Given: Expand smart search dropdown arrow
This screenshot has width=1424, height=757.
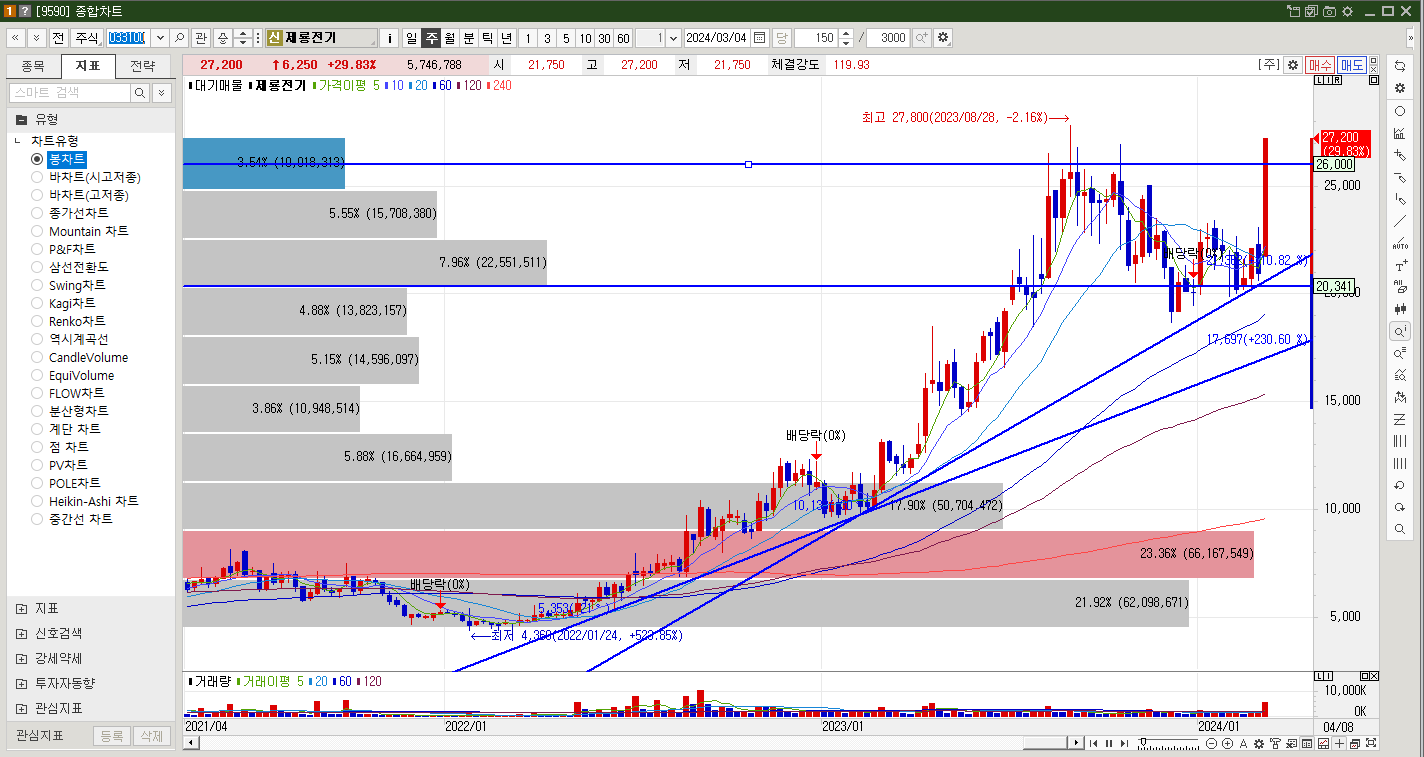Looking at the screenshot, I should tap(161, 92).
